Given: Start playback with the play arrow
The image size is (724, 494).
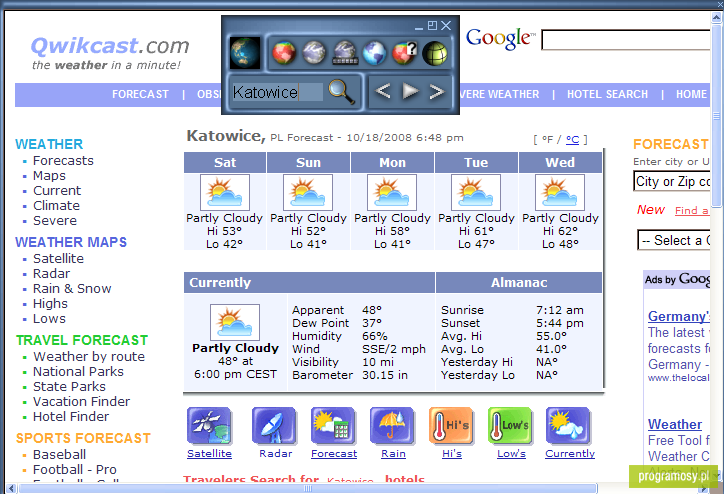Looking at the screenshot, I should click(410, 91).
